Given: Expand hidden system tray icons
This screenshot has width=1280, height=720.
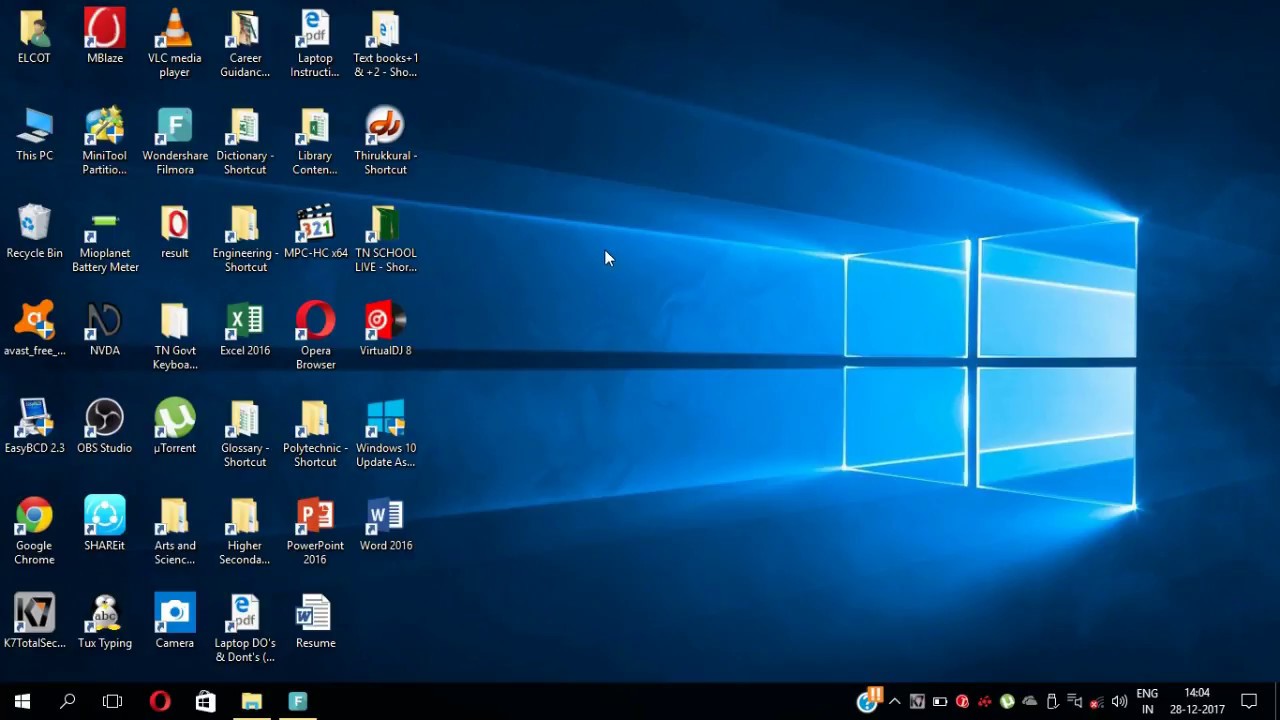Looking at the screenshot, I should pos(894,701).
